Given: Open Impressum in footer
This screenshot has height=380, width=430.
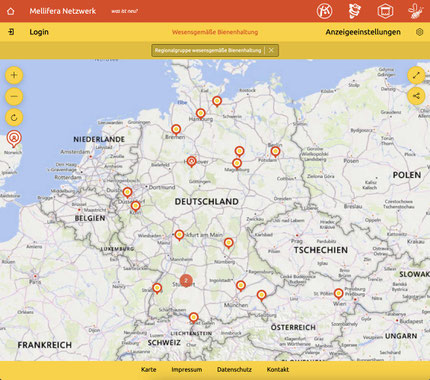Looking at the screenshot, I should click(187, 369).
